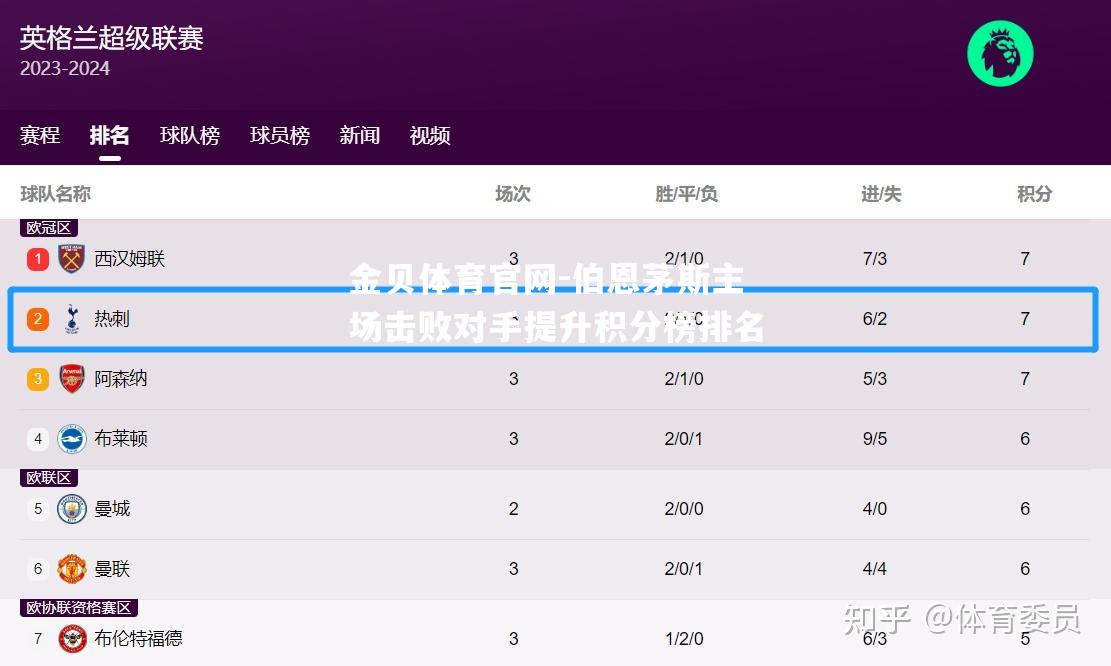Click the 欧冠区 zone label
This screenshot has height=666, width=1111.
tap(49, 227)
